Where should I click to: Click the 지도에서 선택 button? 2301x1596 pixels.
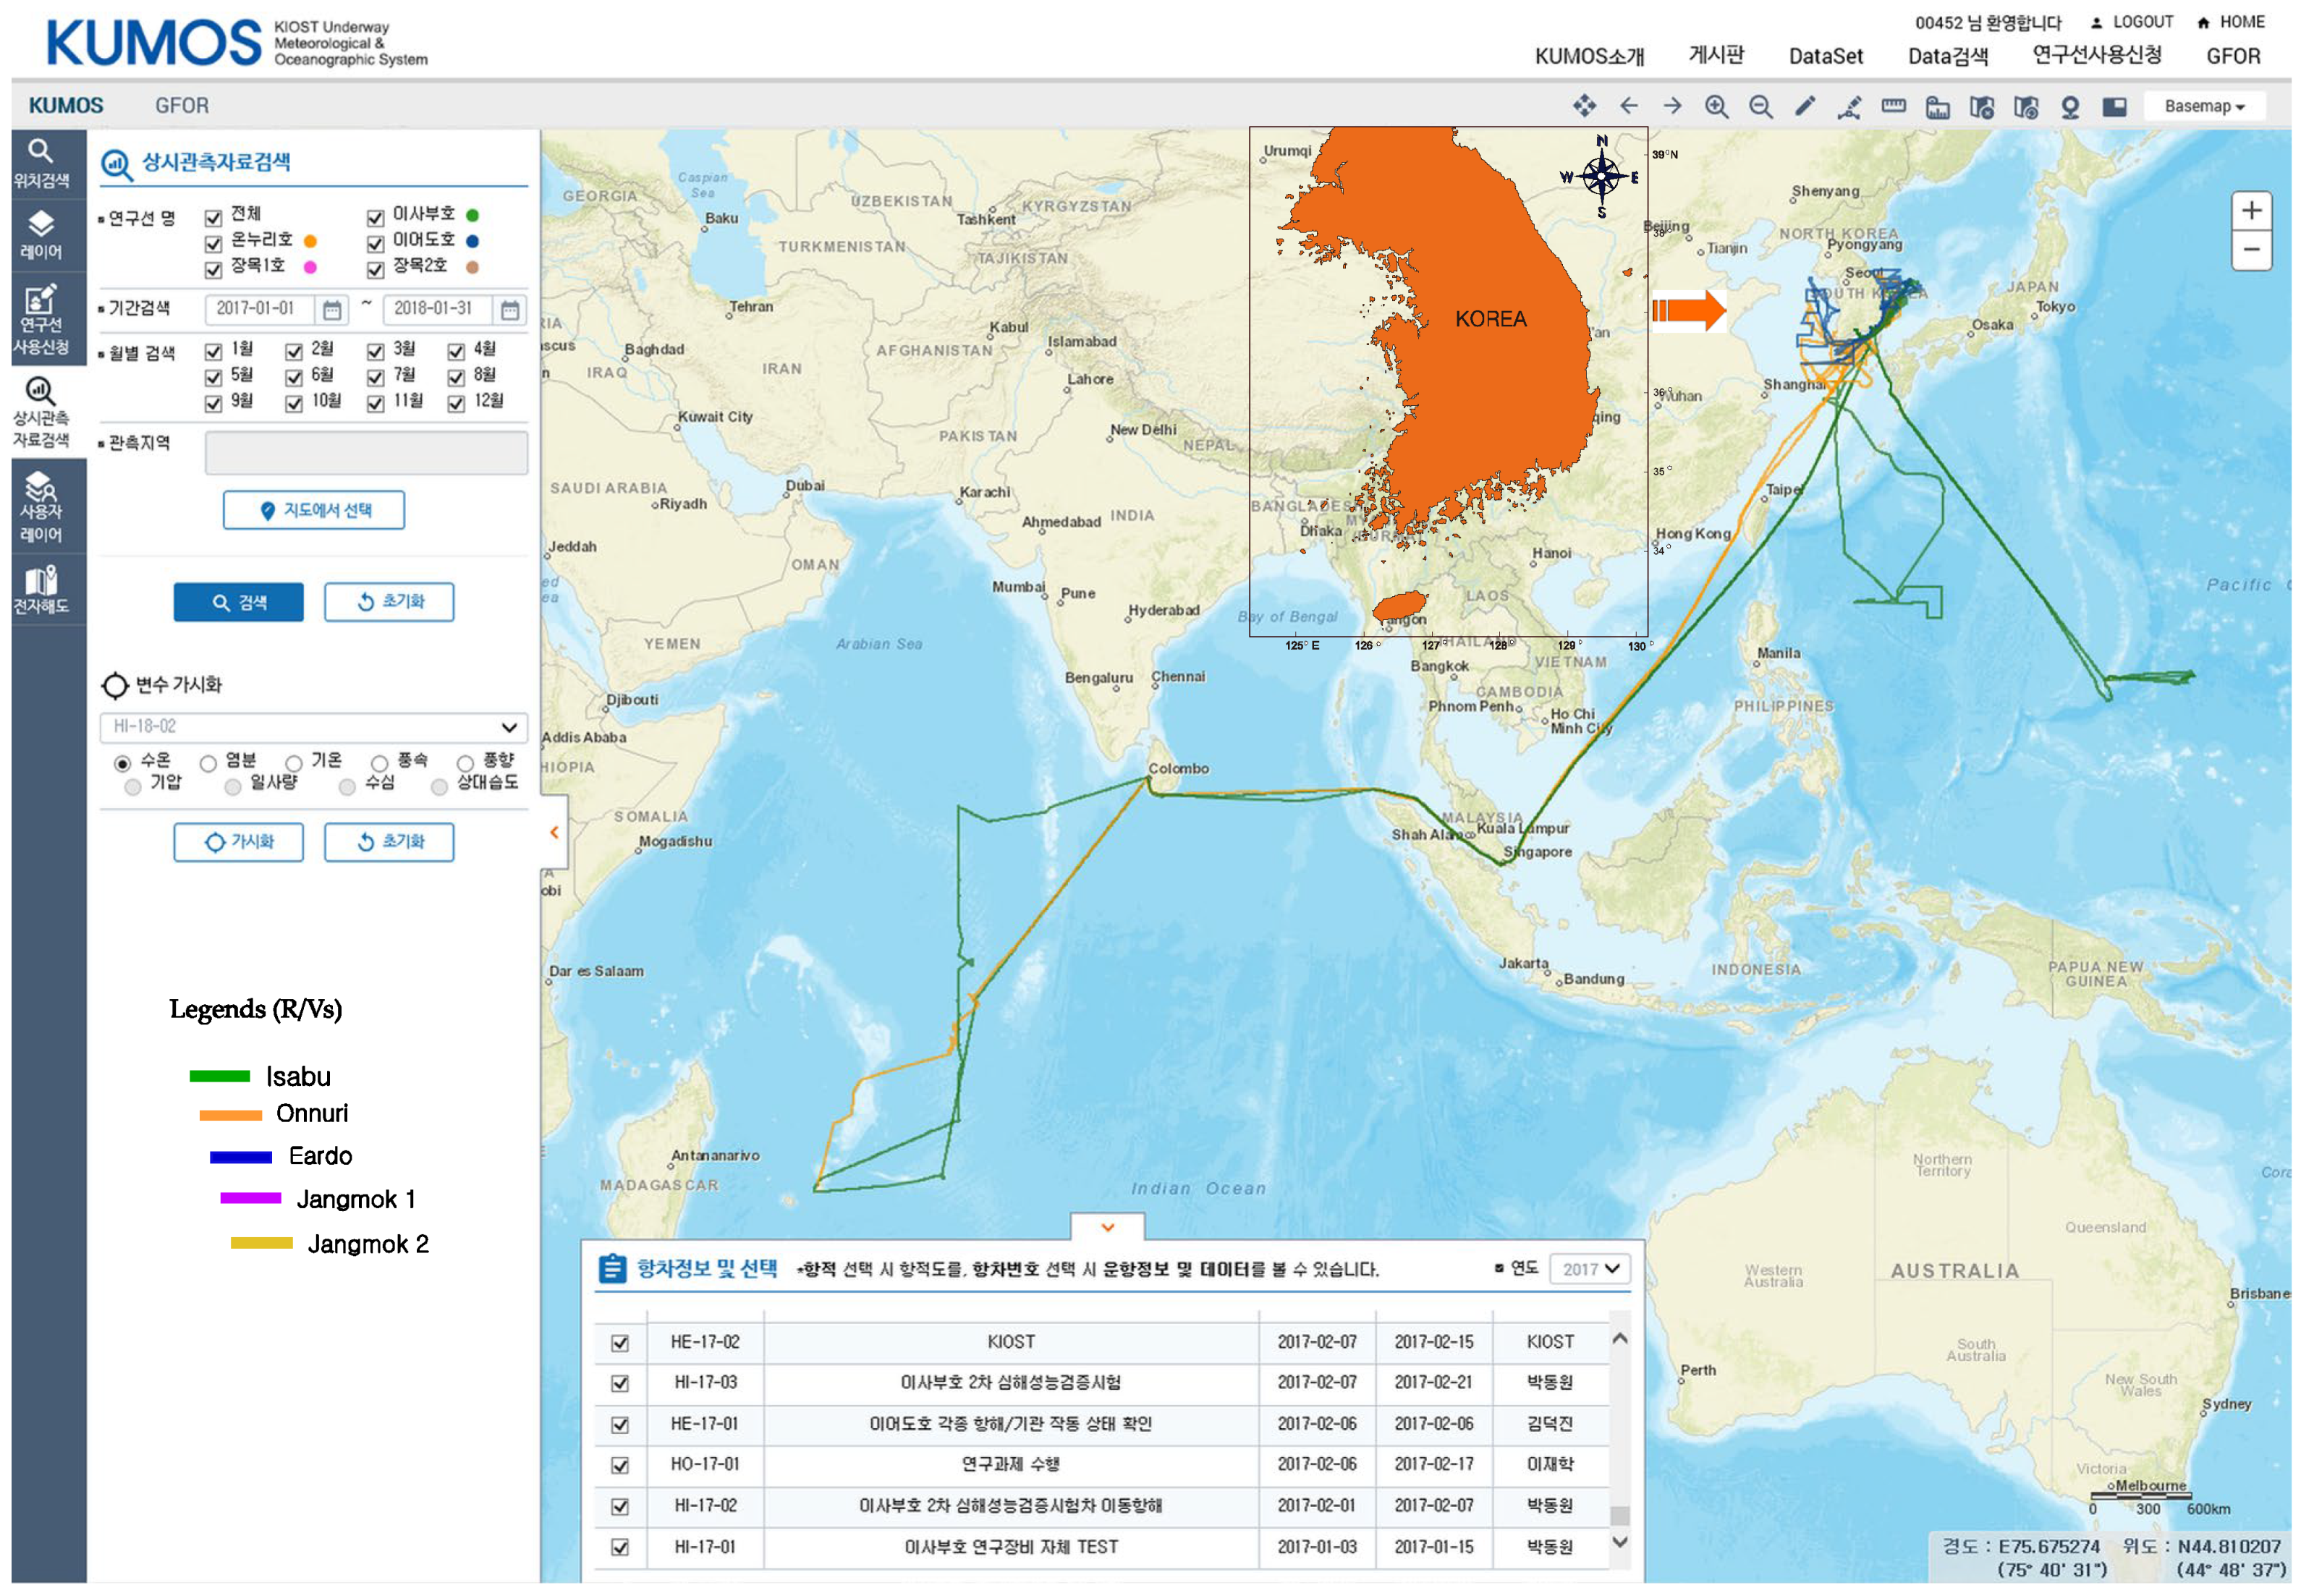[x=314, y=510]
